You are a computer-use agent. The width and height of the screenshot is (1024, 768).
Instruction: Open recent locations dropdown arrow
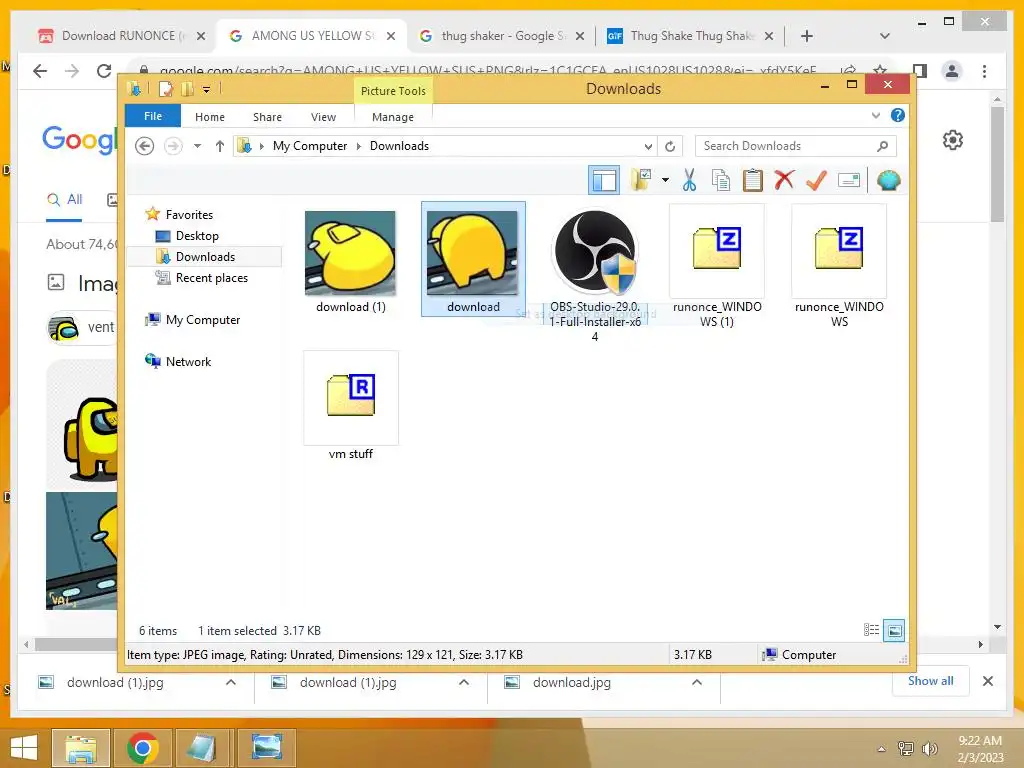click(x=197, y=146)
